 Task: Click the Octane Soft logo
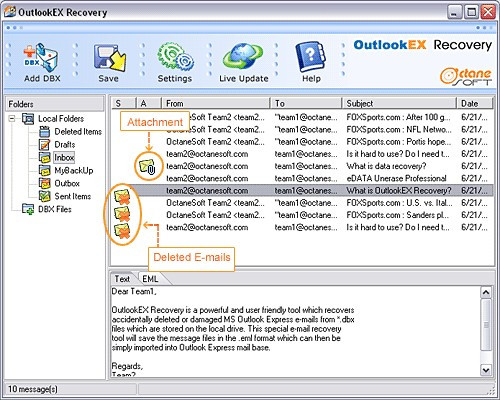(x=466, y=76)
